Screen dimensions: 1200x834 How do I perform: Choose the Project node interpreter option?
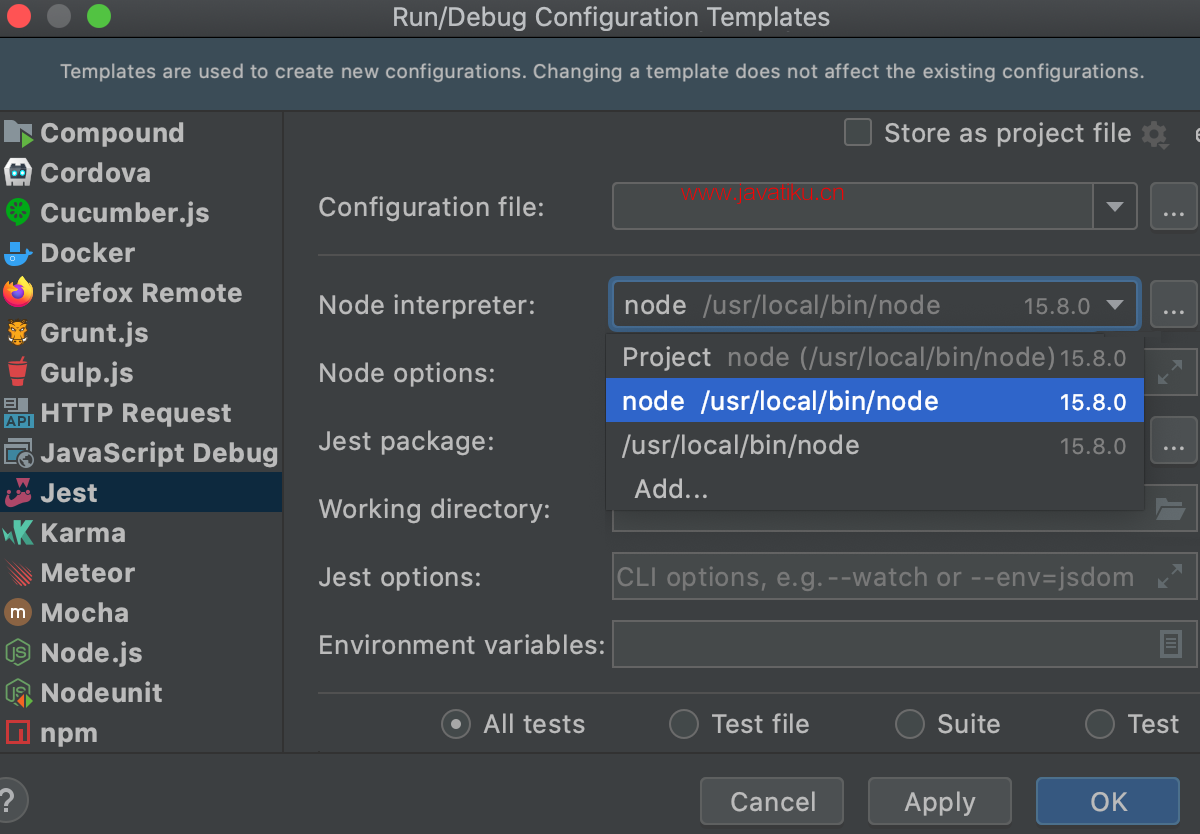pos(875,357)
